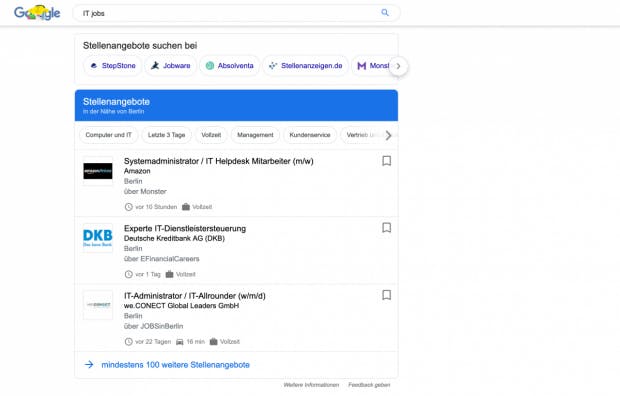
Task: Apply the Vollzeit filter chip
Action: [211, 135]
